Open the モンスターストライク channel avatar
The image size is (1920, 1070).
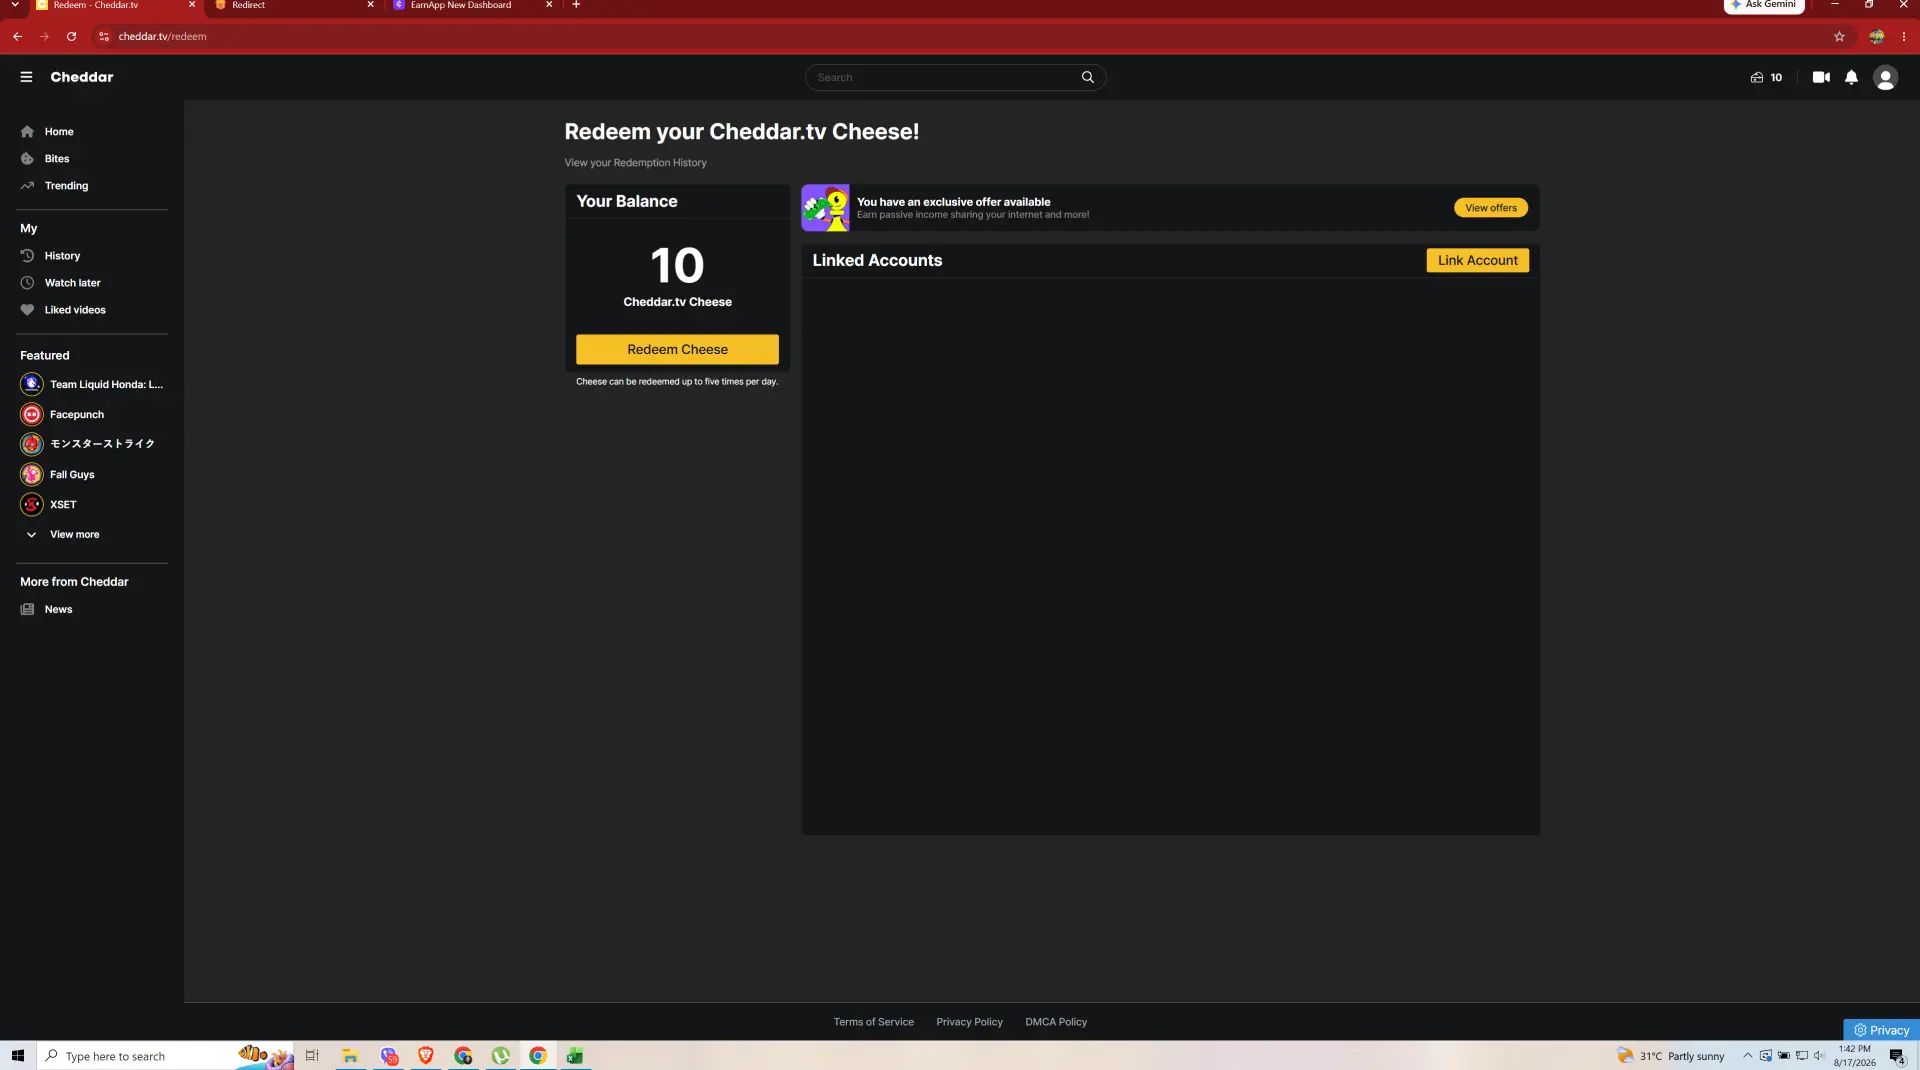coord(32,444)
